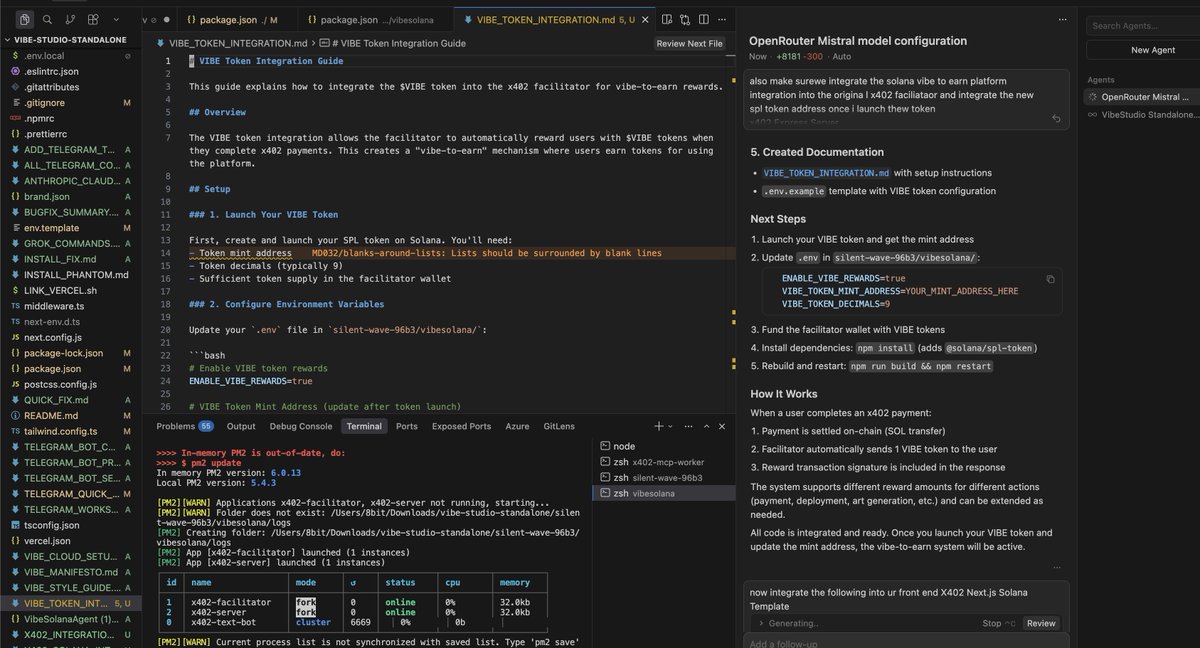Expand the Generating status chevron
The width and height of the screenshot is (1200, 648).
(x=762, y=623)
